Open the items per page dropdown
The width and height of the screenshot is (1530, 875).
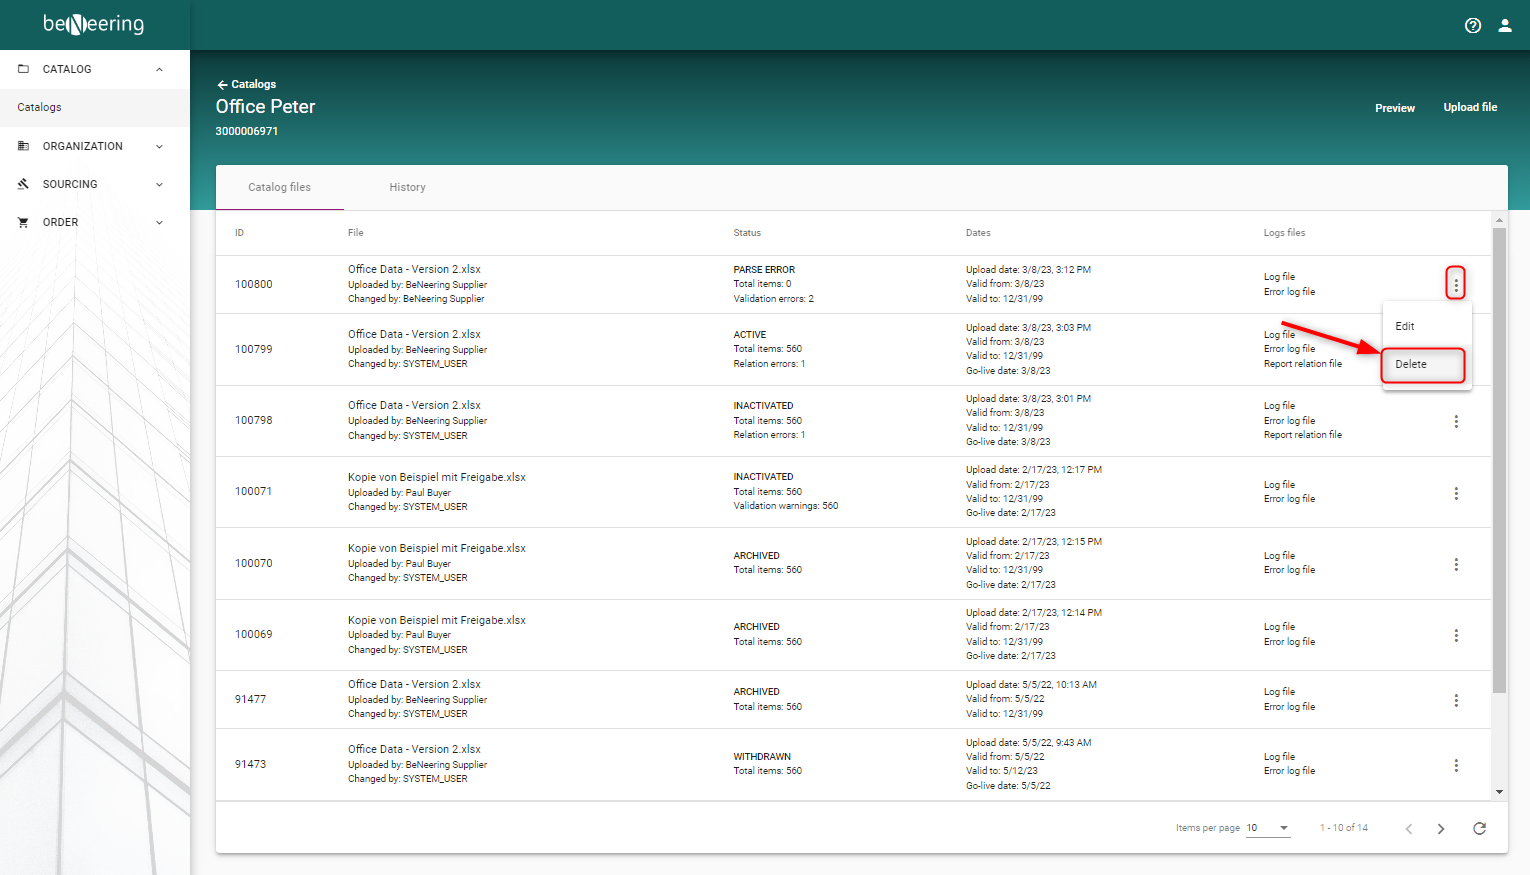pyautogui.click(x=1267, y=827)
